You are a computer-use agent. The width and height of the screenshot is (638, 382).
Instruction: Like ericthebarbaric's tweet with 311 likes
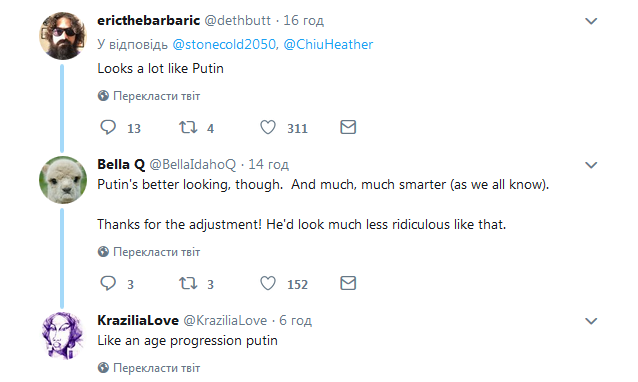(x=268, y=127)
